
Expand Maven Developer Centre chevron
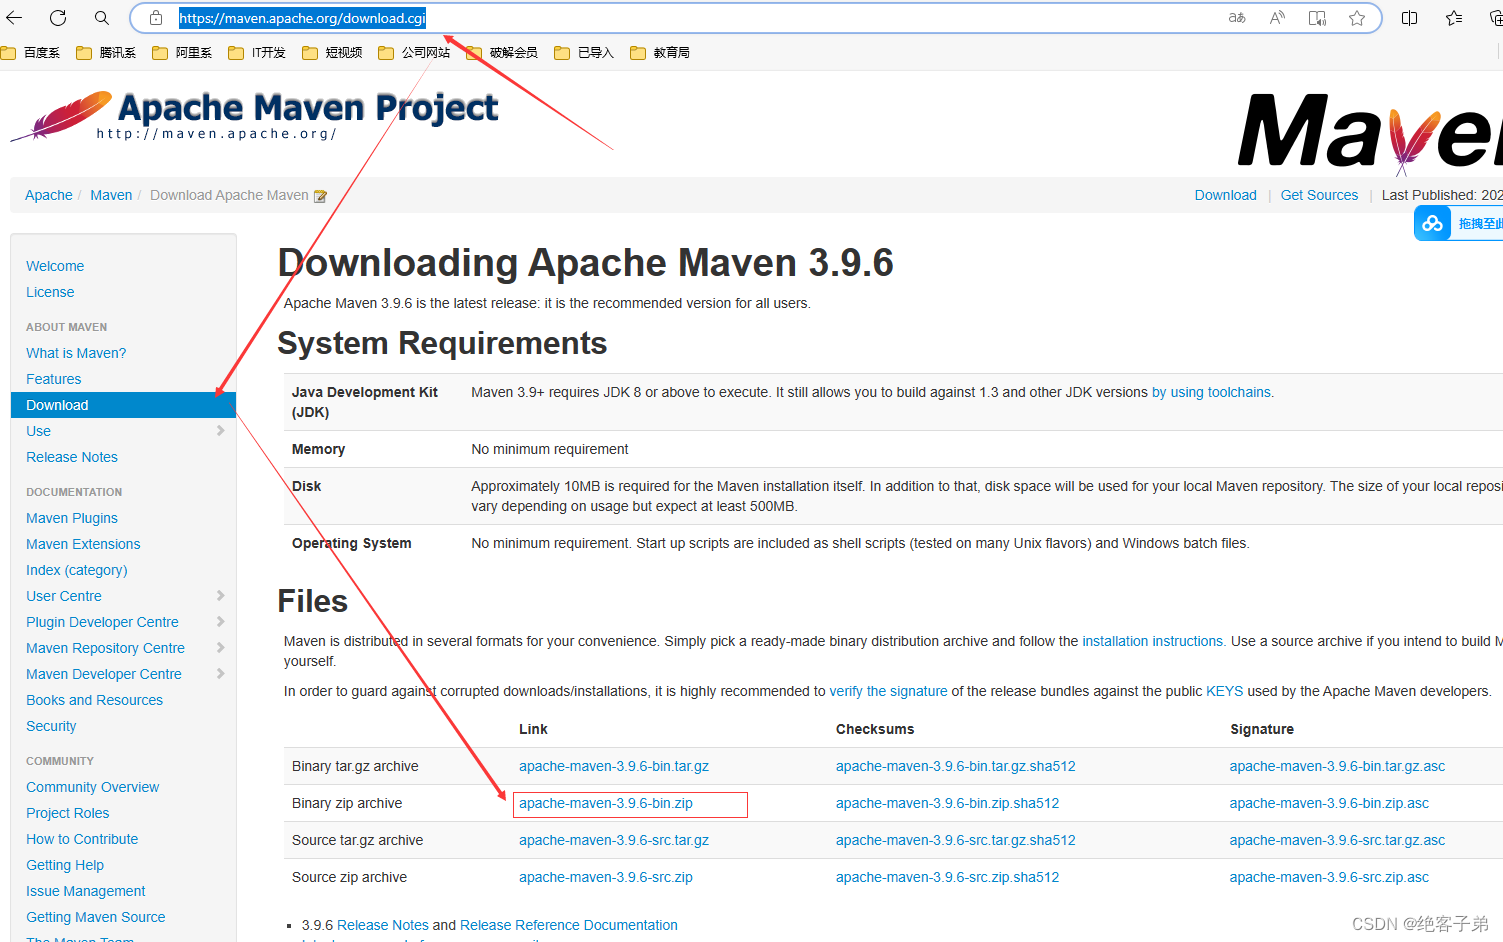(220, 674)
